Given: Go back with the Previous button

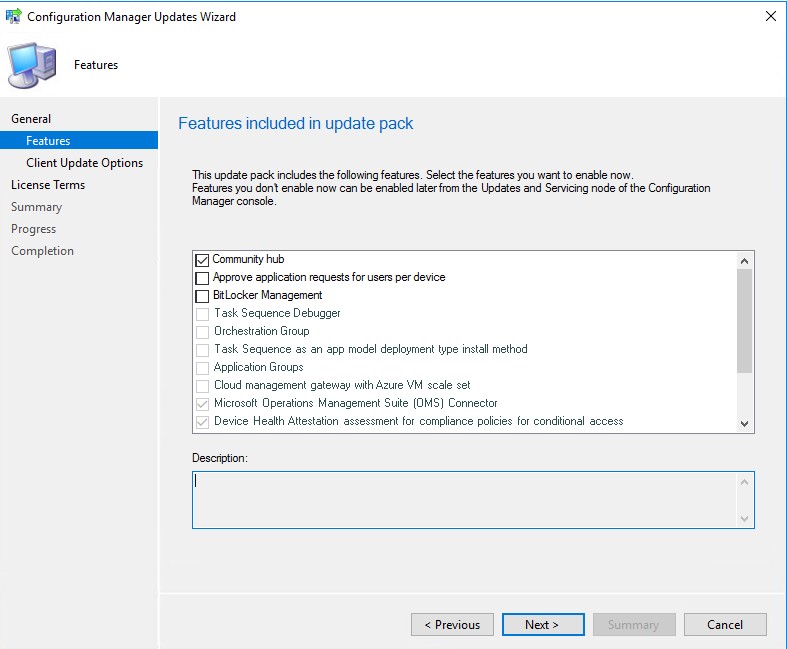Looking at the screenshot, I should [x=452, y=625].
